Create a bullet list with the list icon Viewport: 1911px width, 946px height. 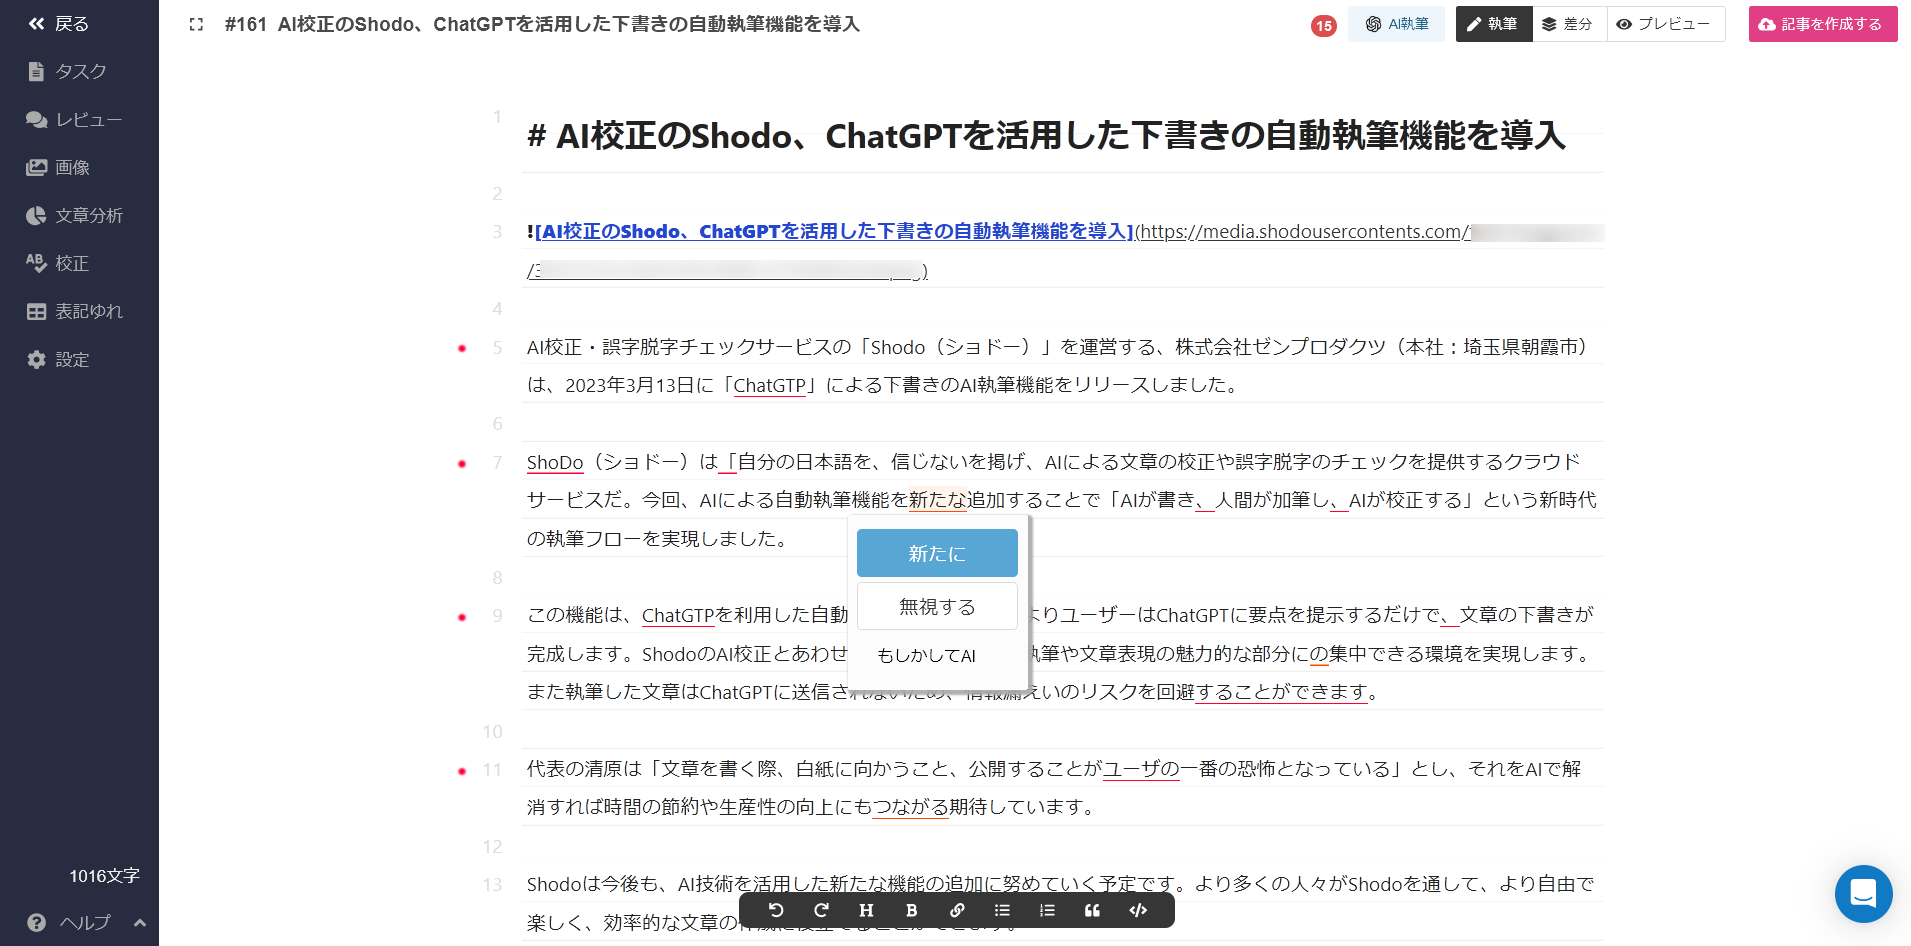click(1001, 910)
